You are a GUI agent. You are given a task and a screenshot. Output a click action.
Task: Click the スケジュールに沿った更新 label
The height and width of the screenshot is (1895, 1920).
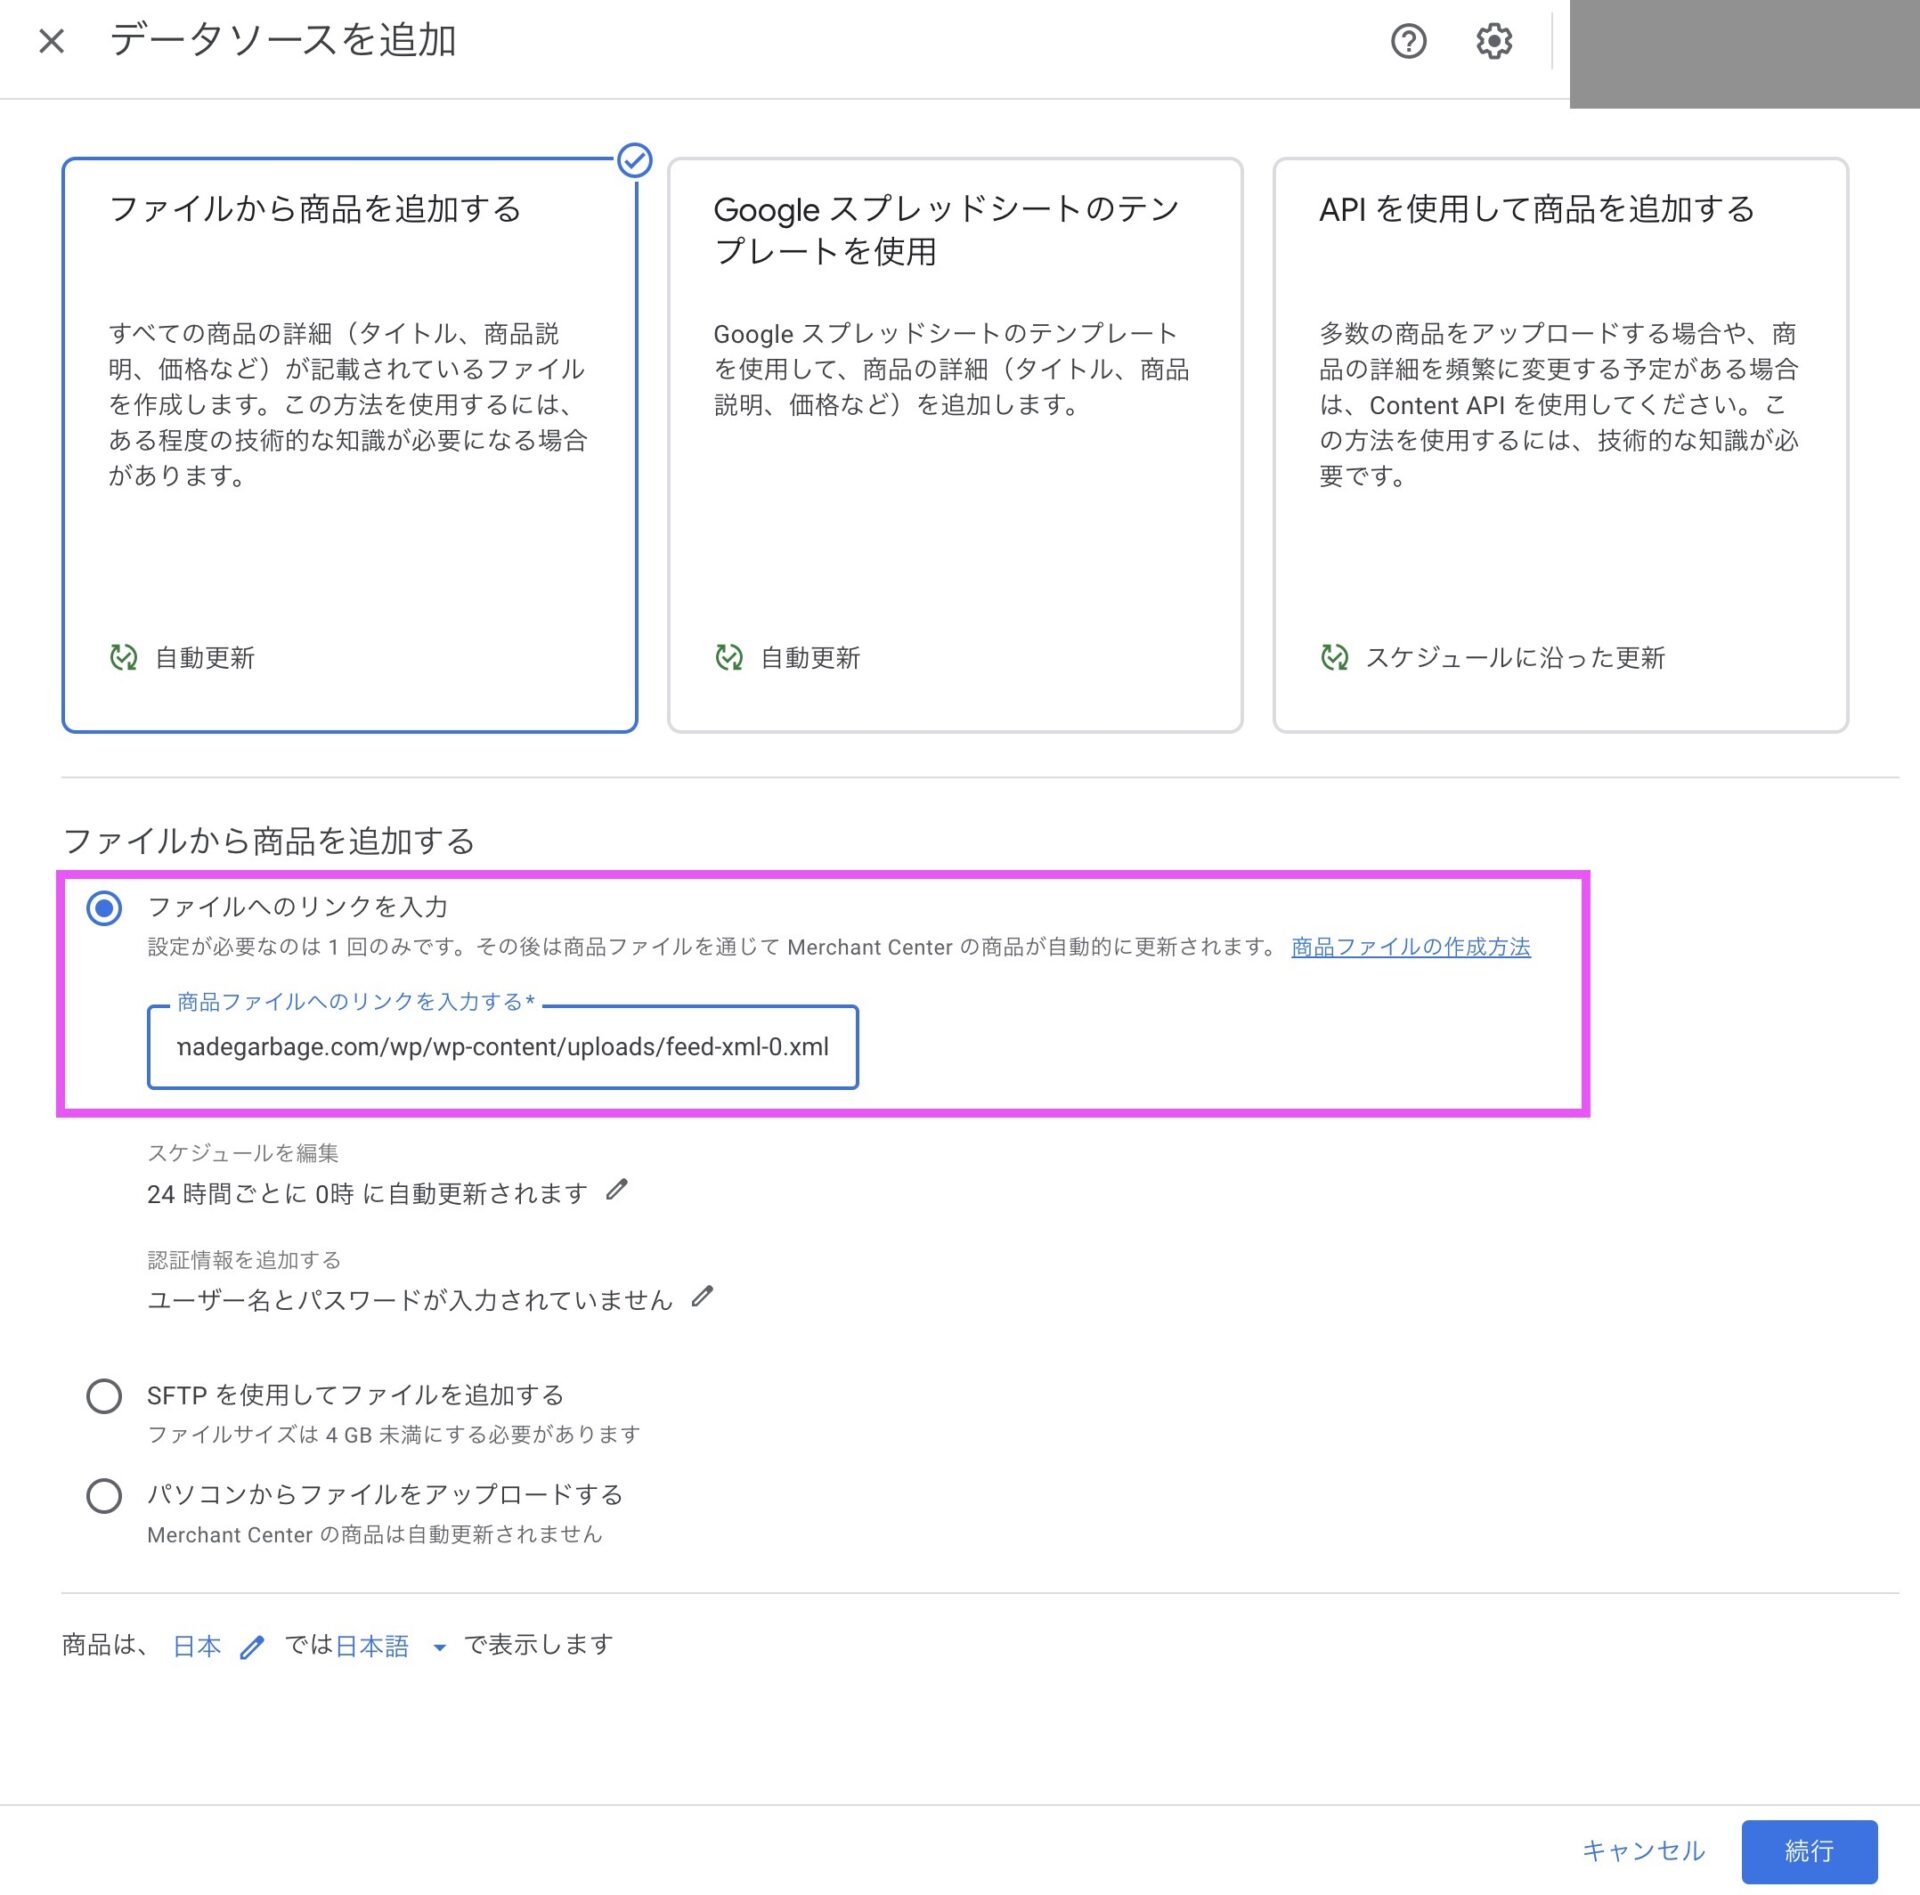coord(1515,657)
